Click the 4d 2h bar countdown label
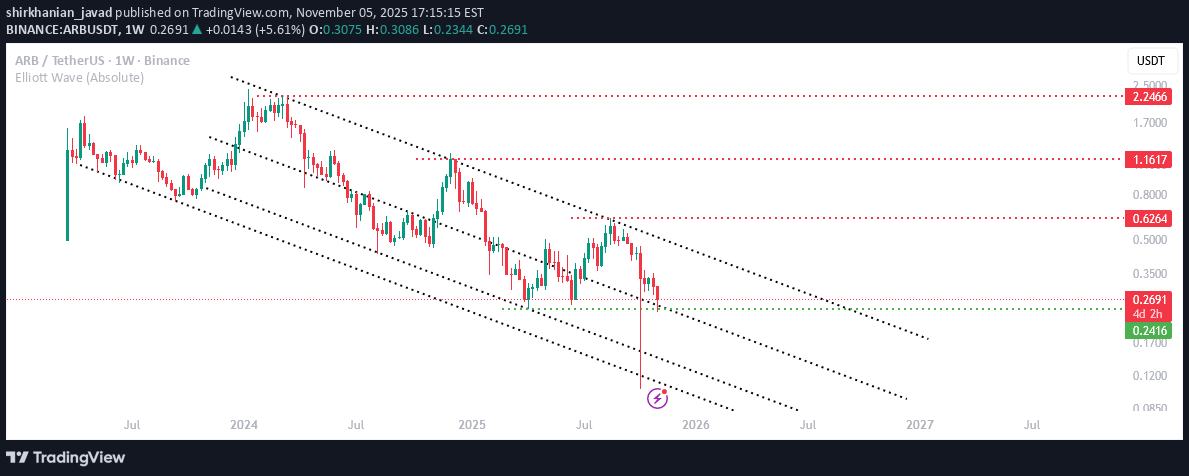Image resolution: width=1189 pixels, height=476 pixels. click(1147, 313)
